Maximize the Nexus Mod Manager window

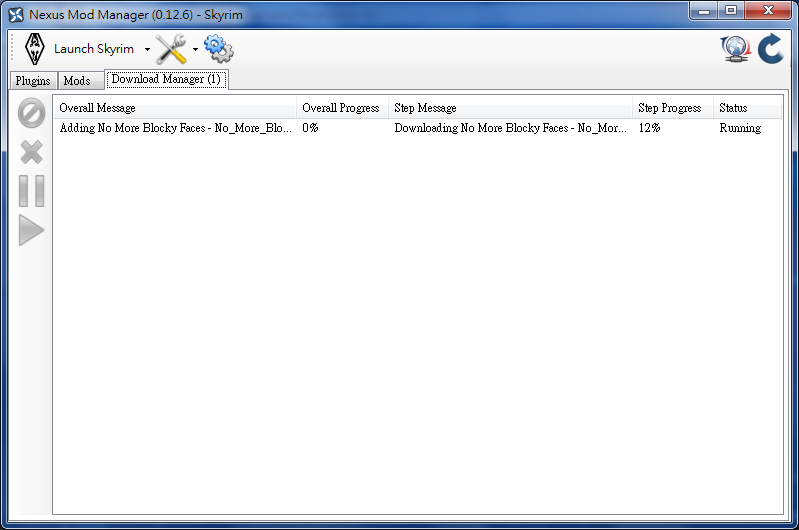point(731,11)
